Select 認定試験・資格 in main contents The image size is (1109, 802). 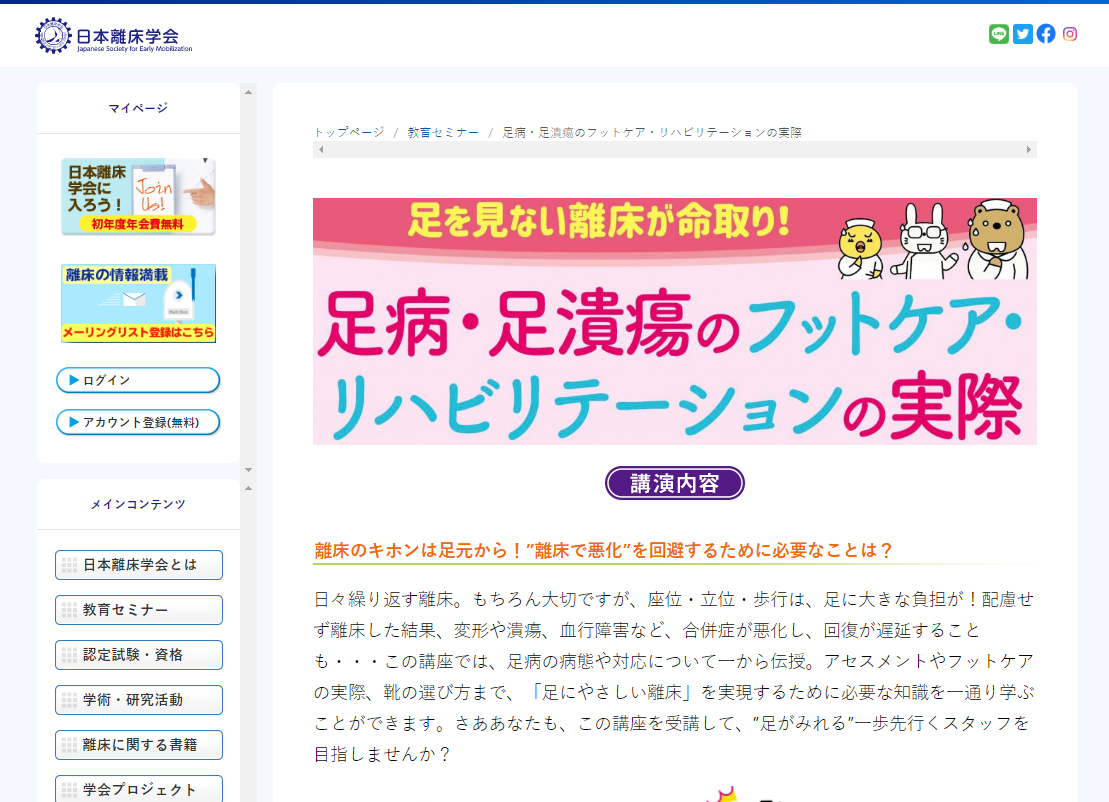[x=139, y=655]
